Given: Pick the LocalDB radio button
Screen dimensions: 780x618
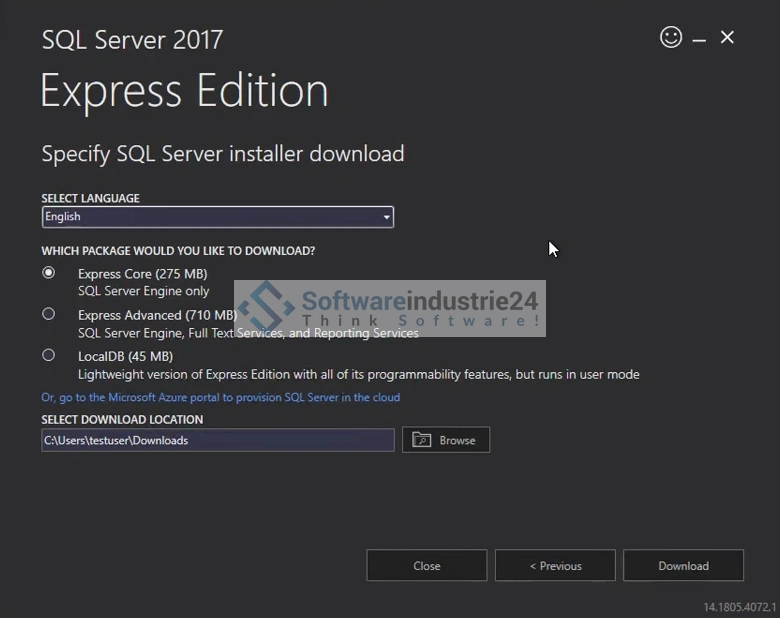Looking at the screenshot, I should click(x=48, y=355).
